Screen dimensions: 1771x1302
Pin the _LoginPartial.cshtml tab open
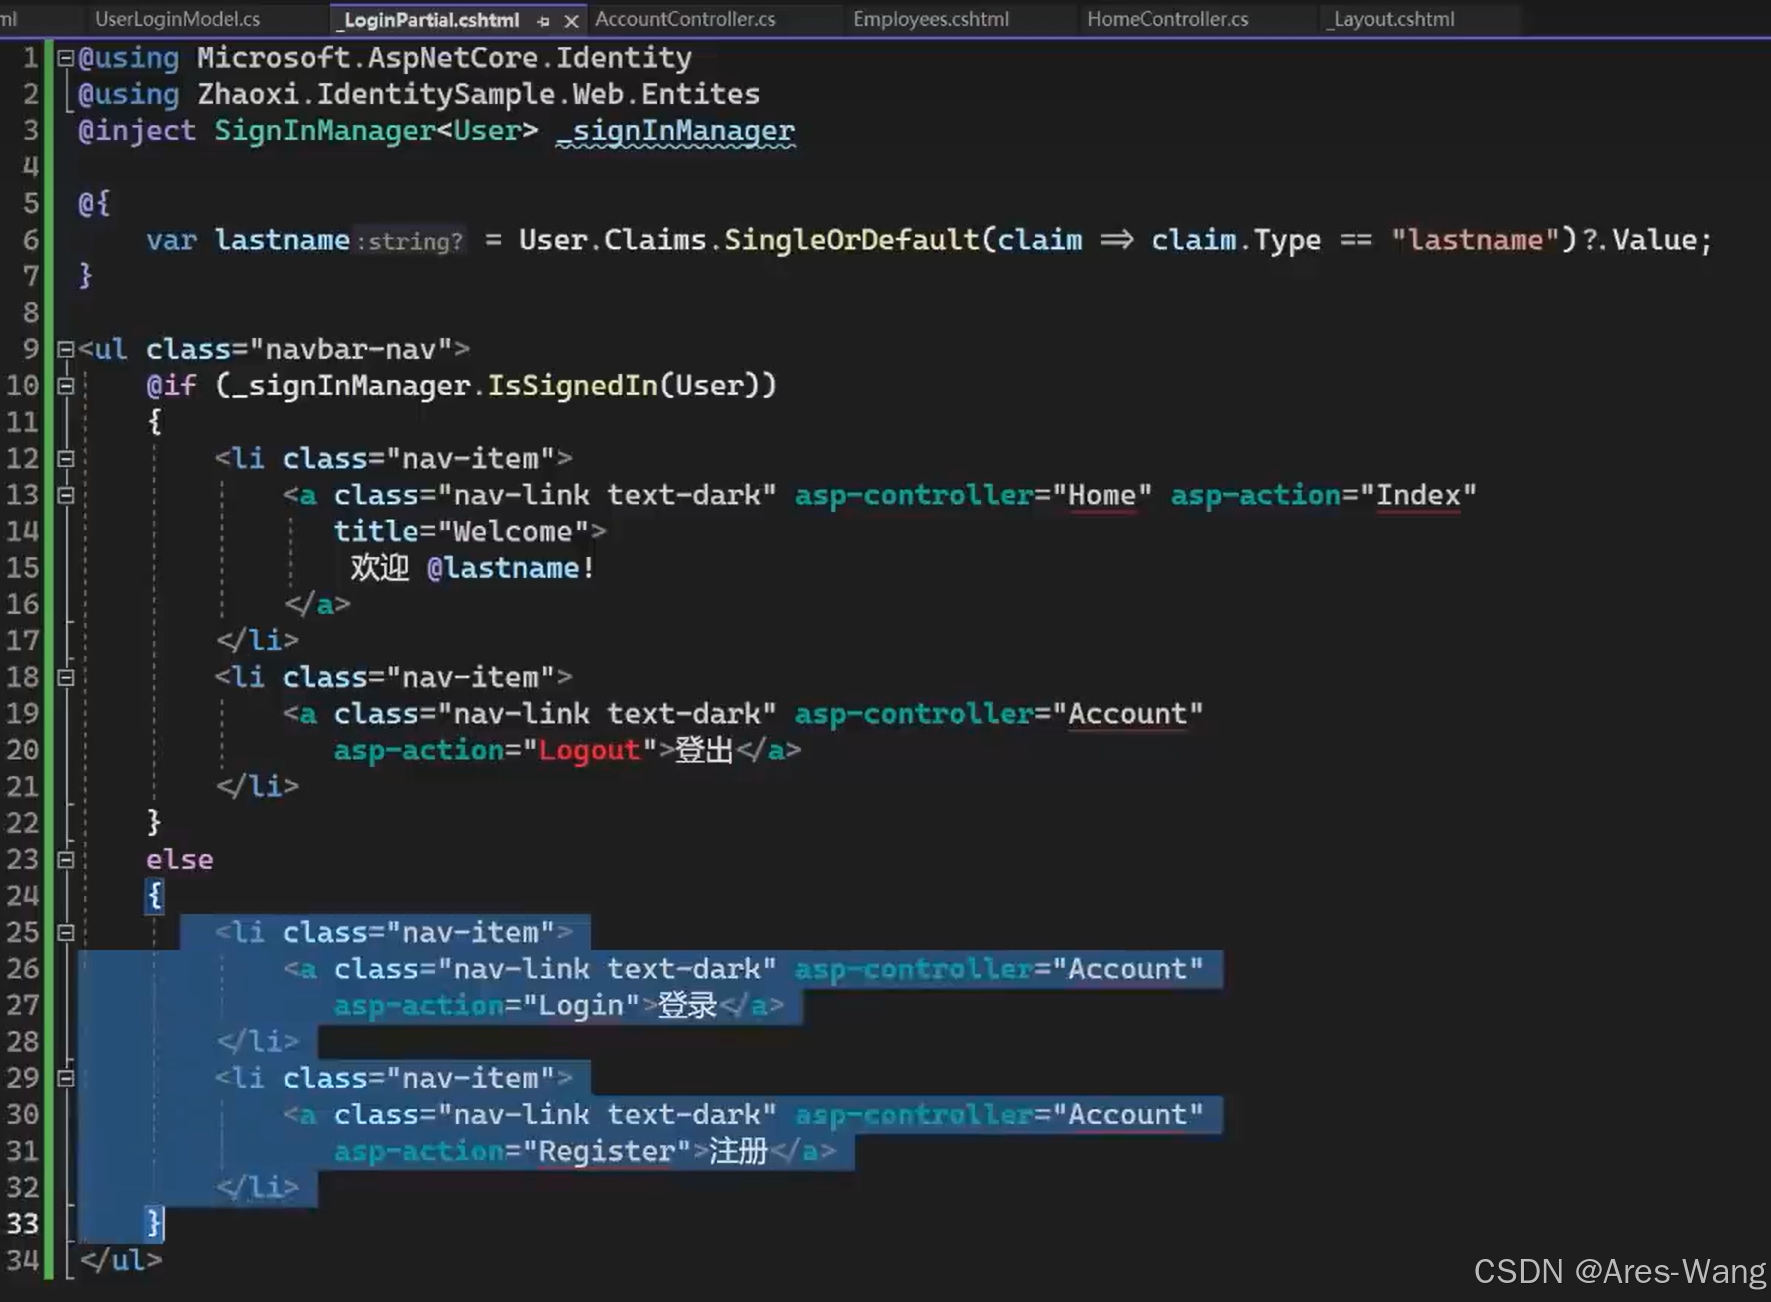542,19
